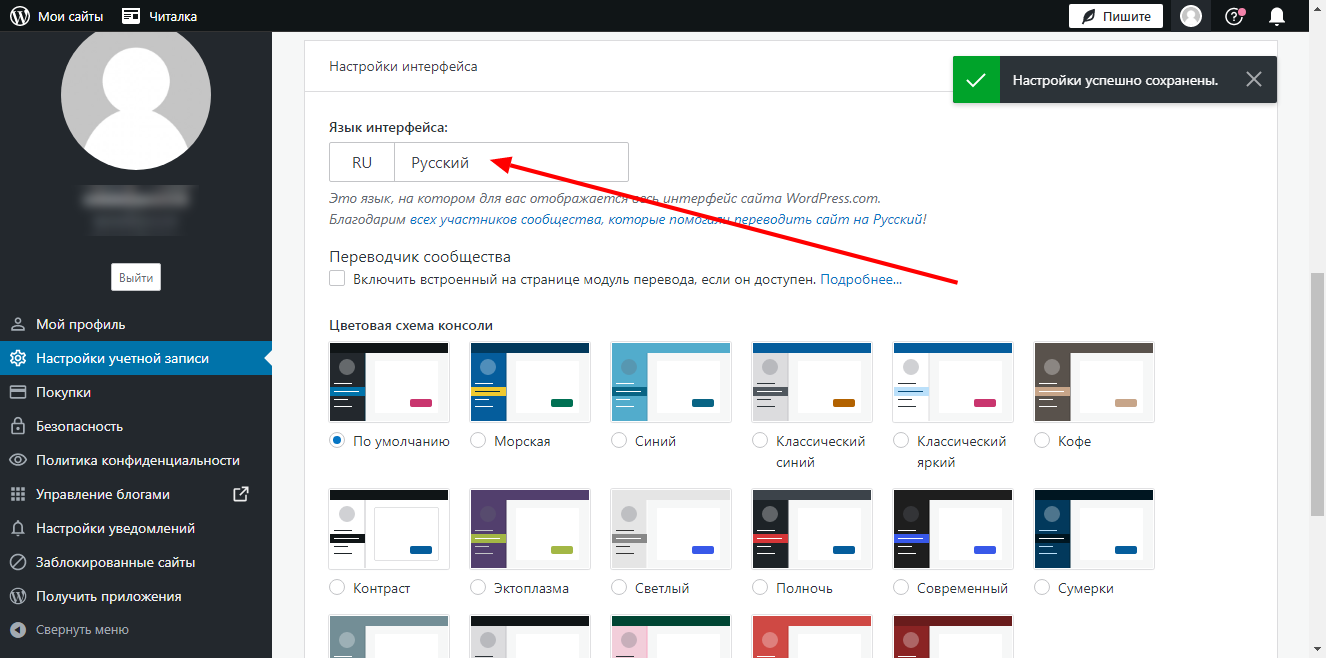Dismiss the settings saved notification
1326x658 pixels.
pyautogui.click(x=1254, y=79)
